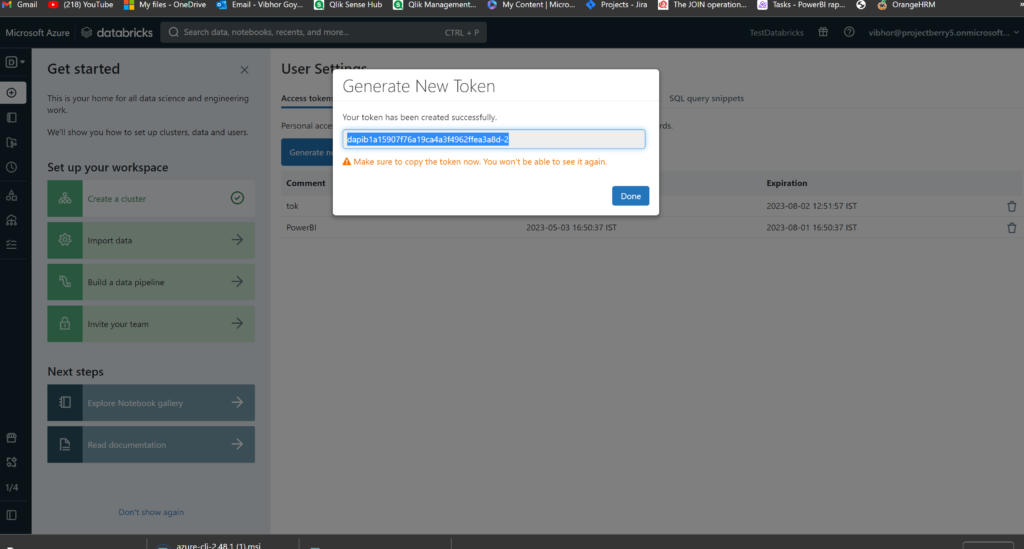Switch to the SQL query snippets tab

tap(706, 99)
